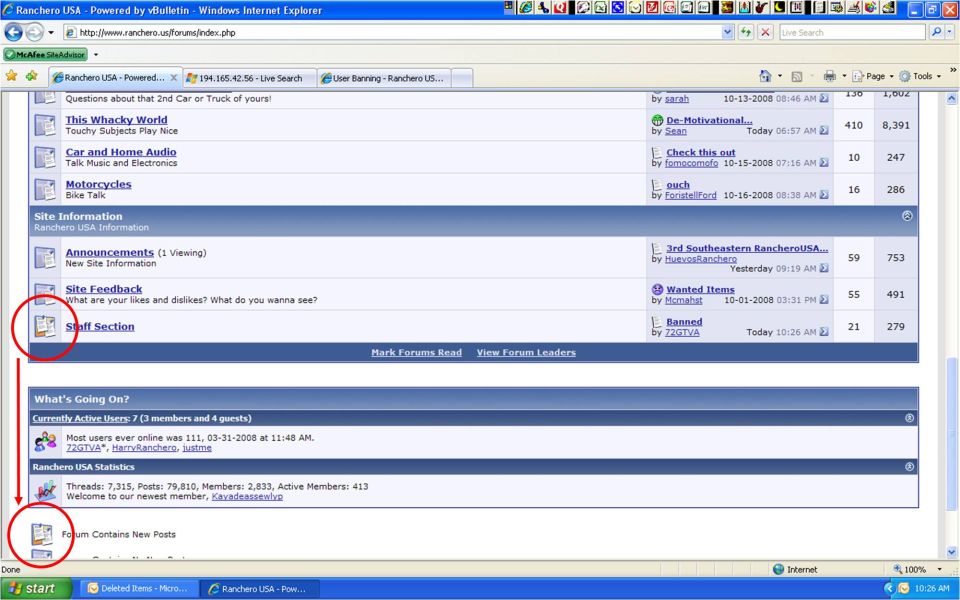Click the address bar URL field
Image resolution: width=960 pixels, height=600 pixels.
(x=392, y=32)
